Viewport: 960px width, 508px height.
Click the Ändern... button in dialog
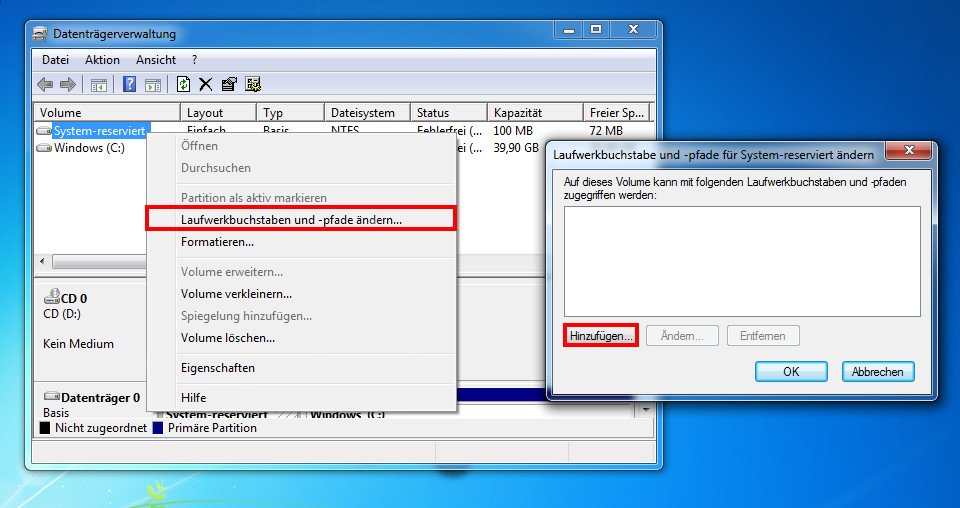click(x=682, y=335)
